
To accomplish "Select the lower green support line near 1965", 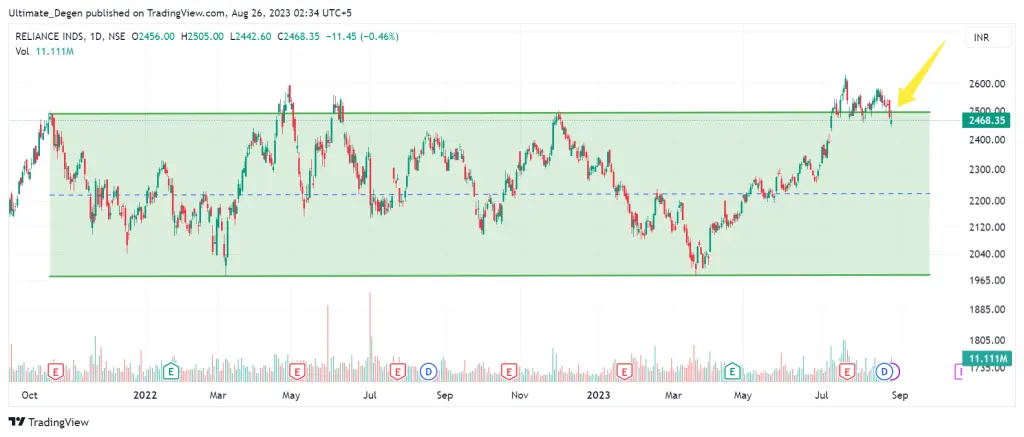I will [490, 276].
